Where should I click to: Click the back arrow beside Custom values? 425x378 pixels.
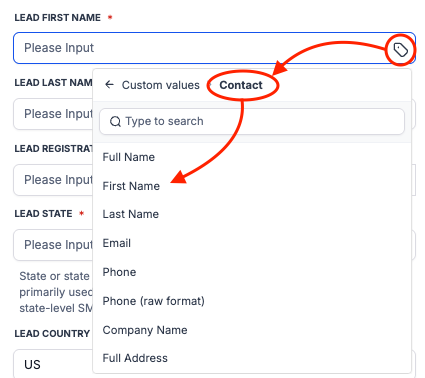(x=109, y=85)
